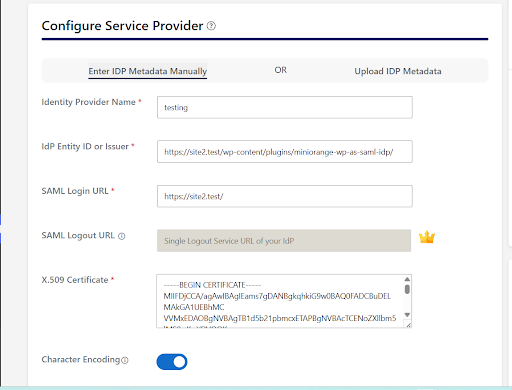The height and width of the screenshot is (390, 512).
Task: Click the SAML Login URL label
Action: [x=75, y=191]
